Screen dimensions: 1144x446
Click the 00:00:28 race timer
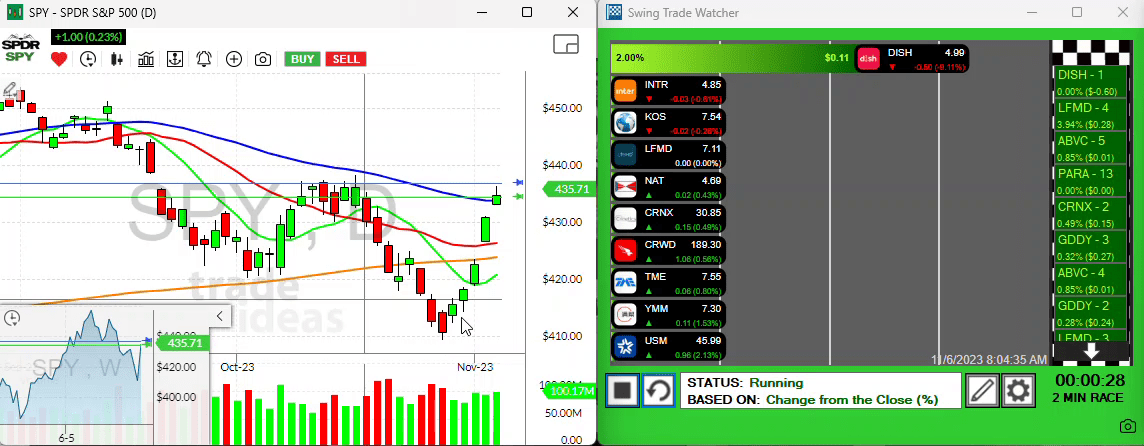(1089, 380)
